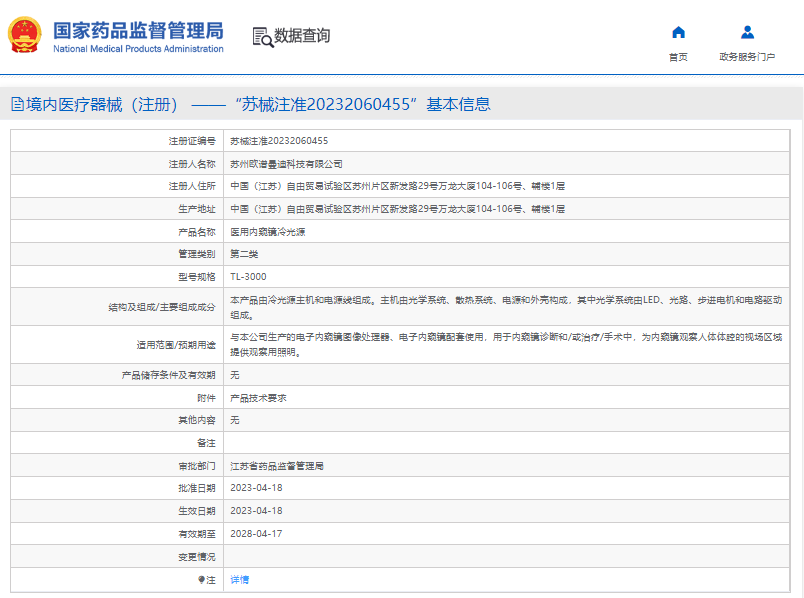
Task: Select expiry date 2028-04-17
Action: [x=256, y=534]
